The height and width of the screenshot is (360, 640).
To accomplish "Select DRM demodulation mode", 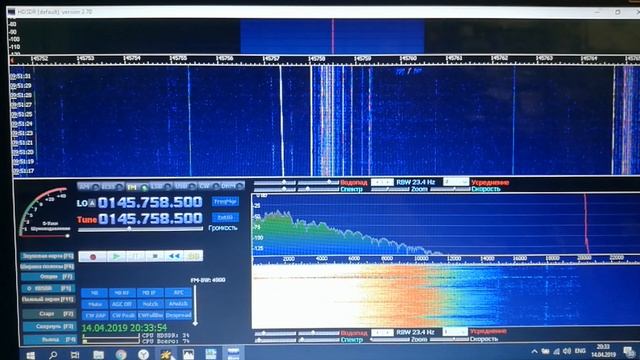I will point(233,187).
